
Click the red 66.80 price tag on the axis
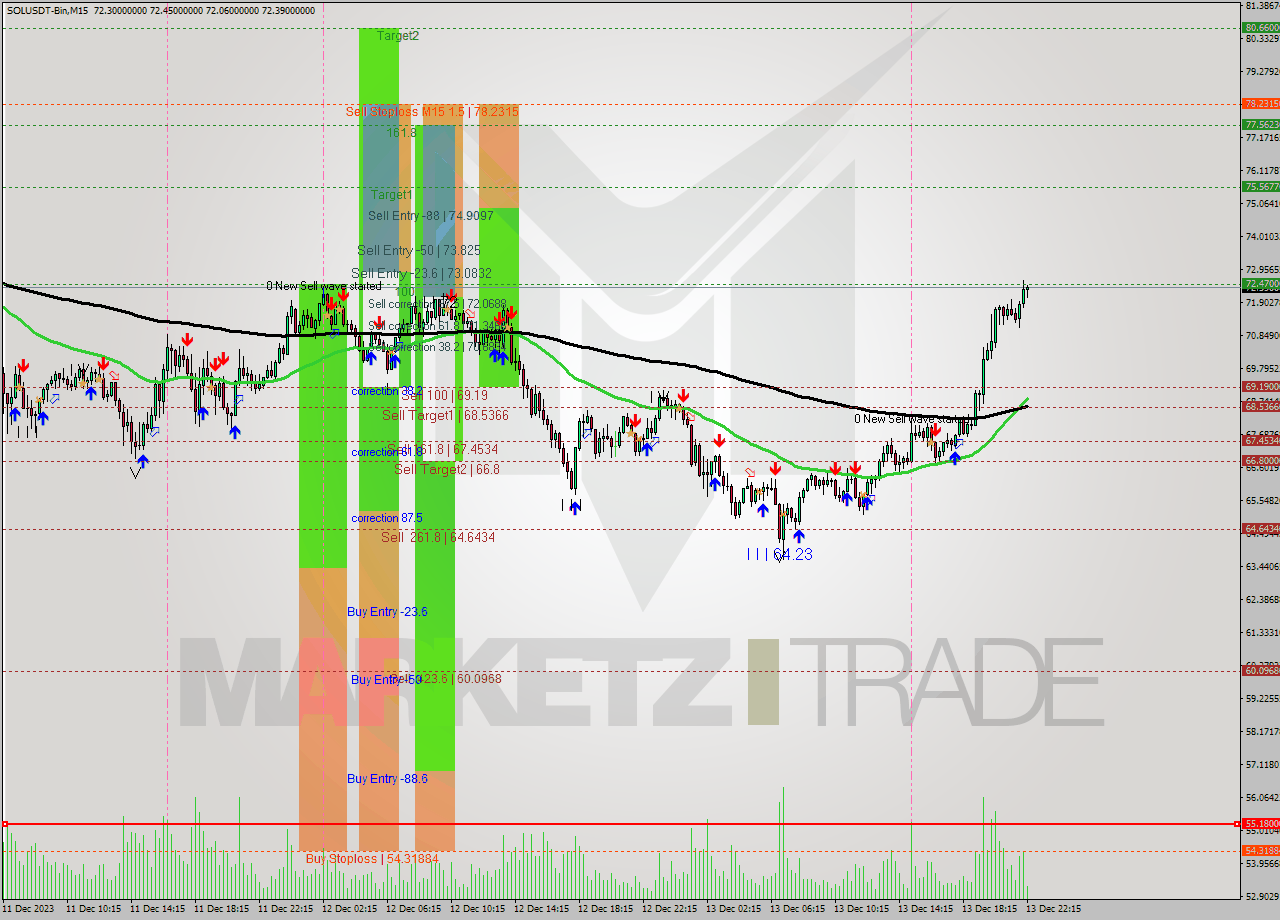(x=1261, y=461)
